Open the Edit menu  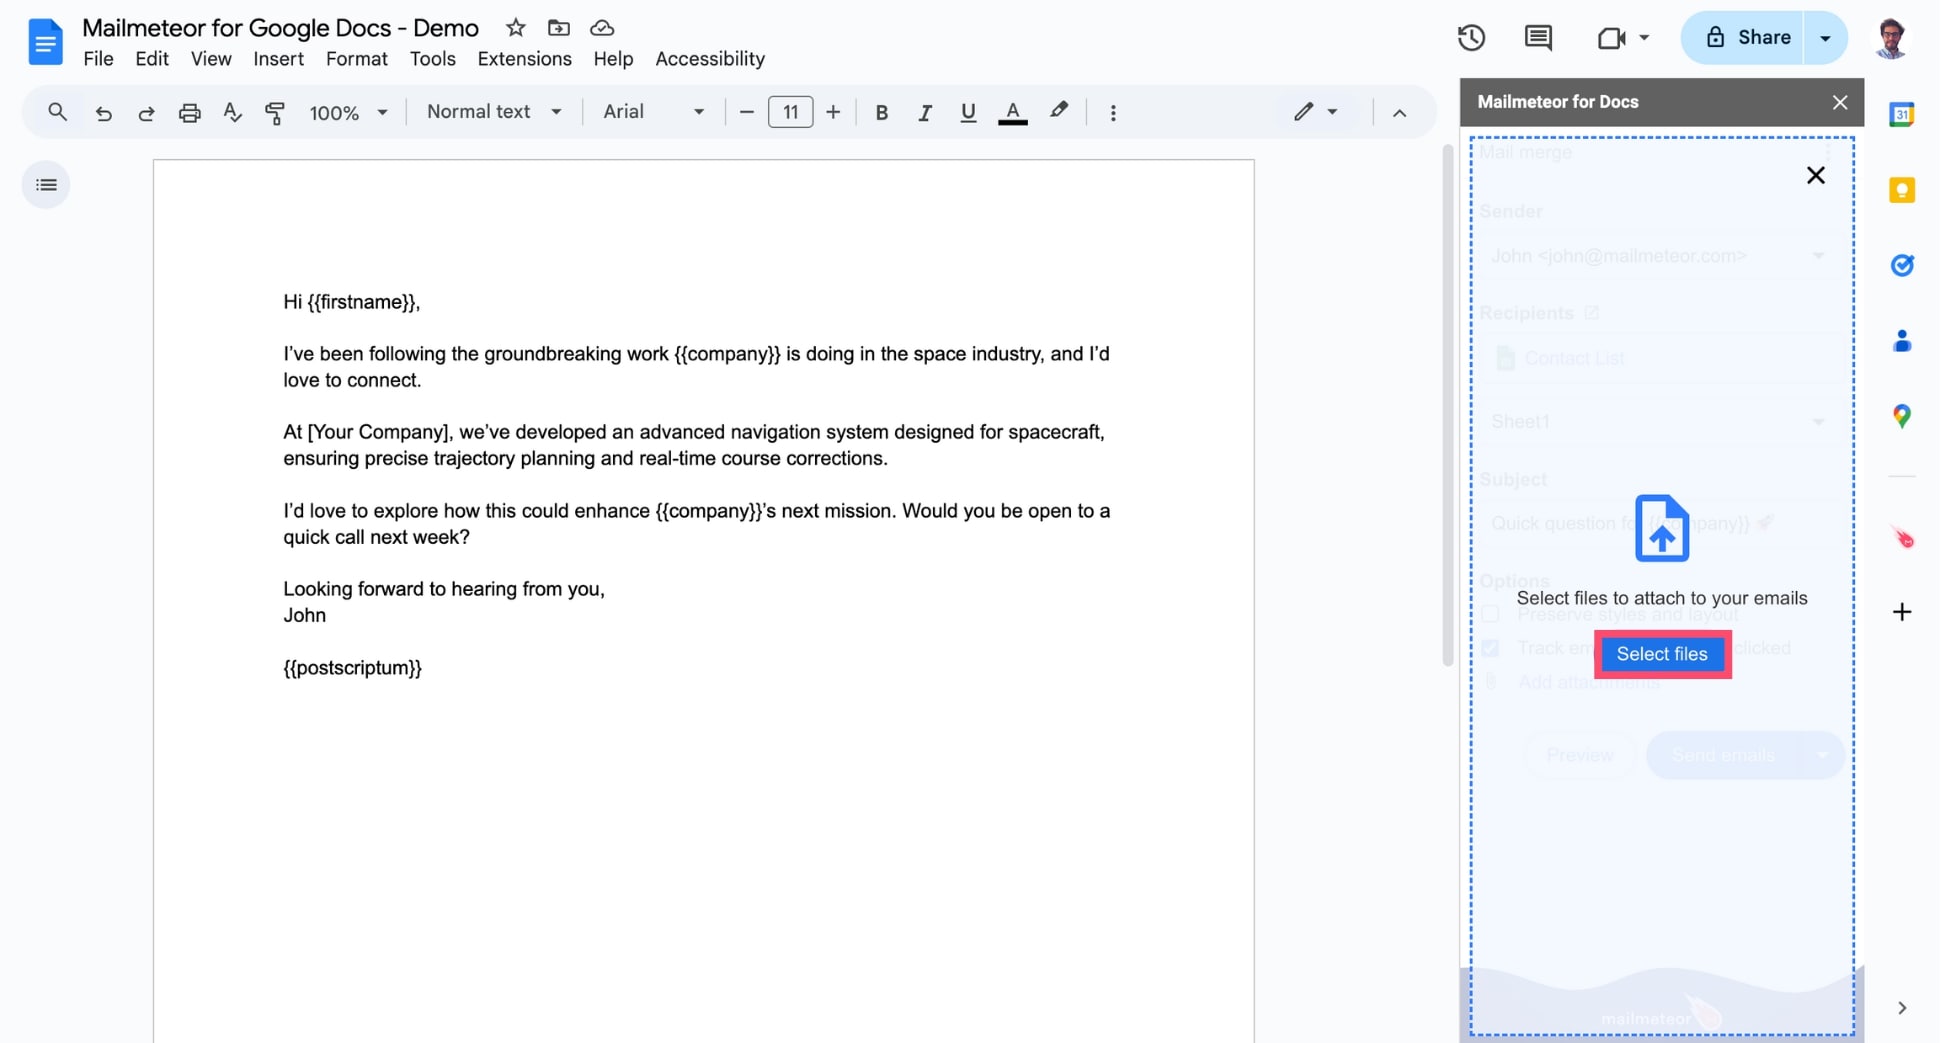coord(152,59)
